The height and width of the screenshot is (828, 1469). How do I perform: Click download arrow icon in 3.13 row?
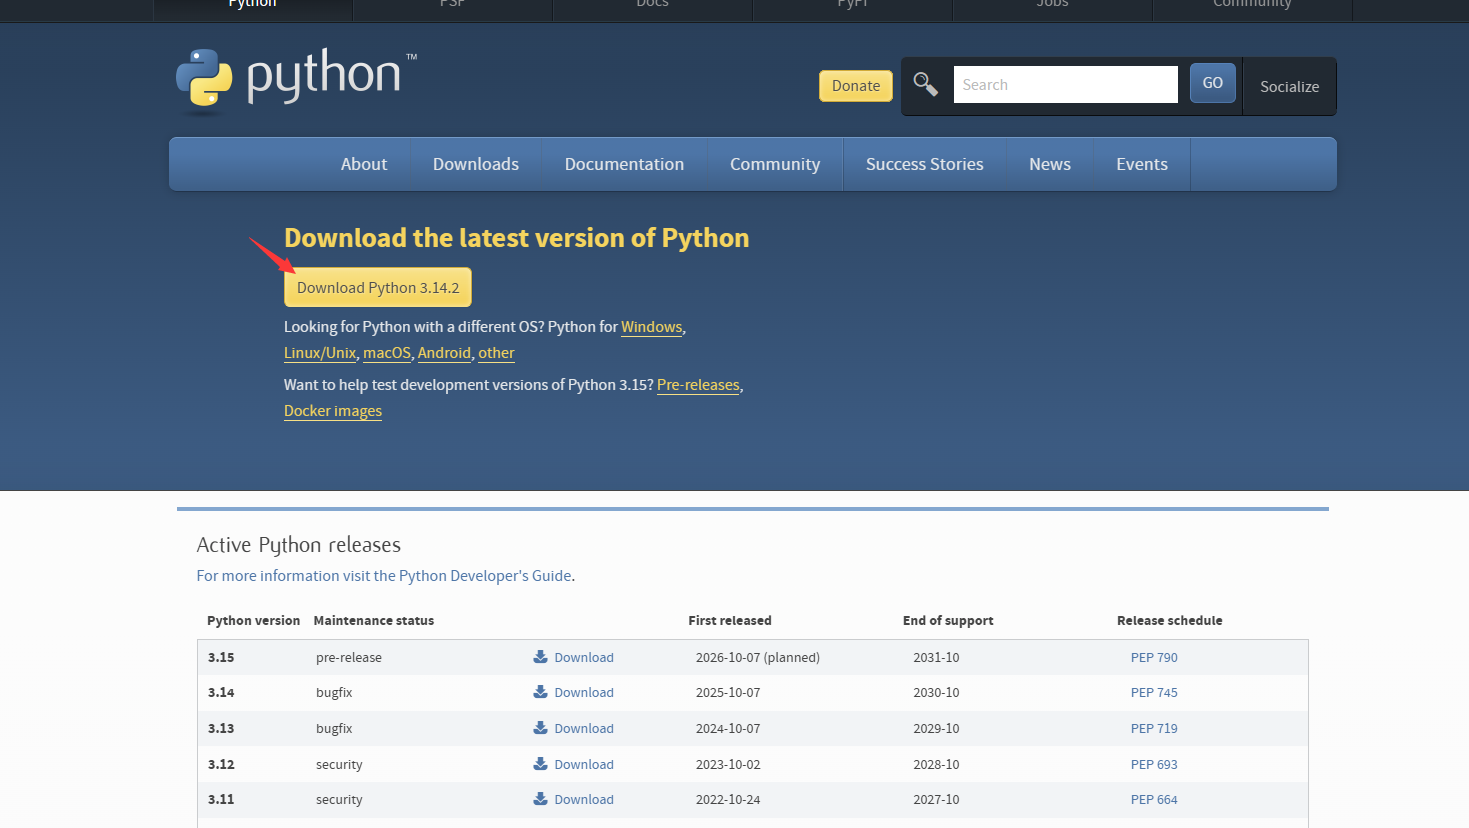pos(540,728)
